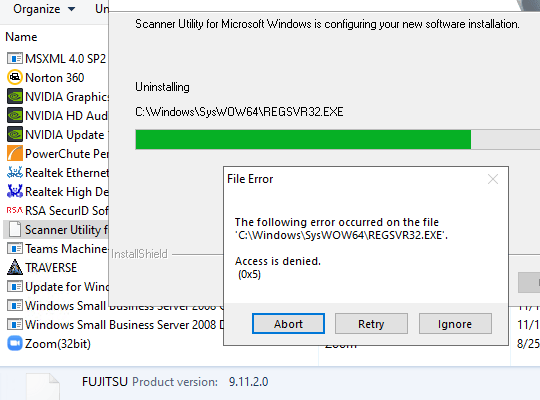The image size is (540, 400).
Task: Select NVIDIA HD Audio driver entry
Action: (57, 115)
